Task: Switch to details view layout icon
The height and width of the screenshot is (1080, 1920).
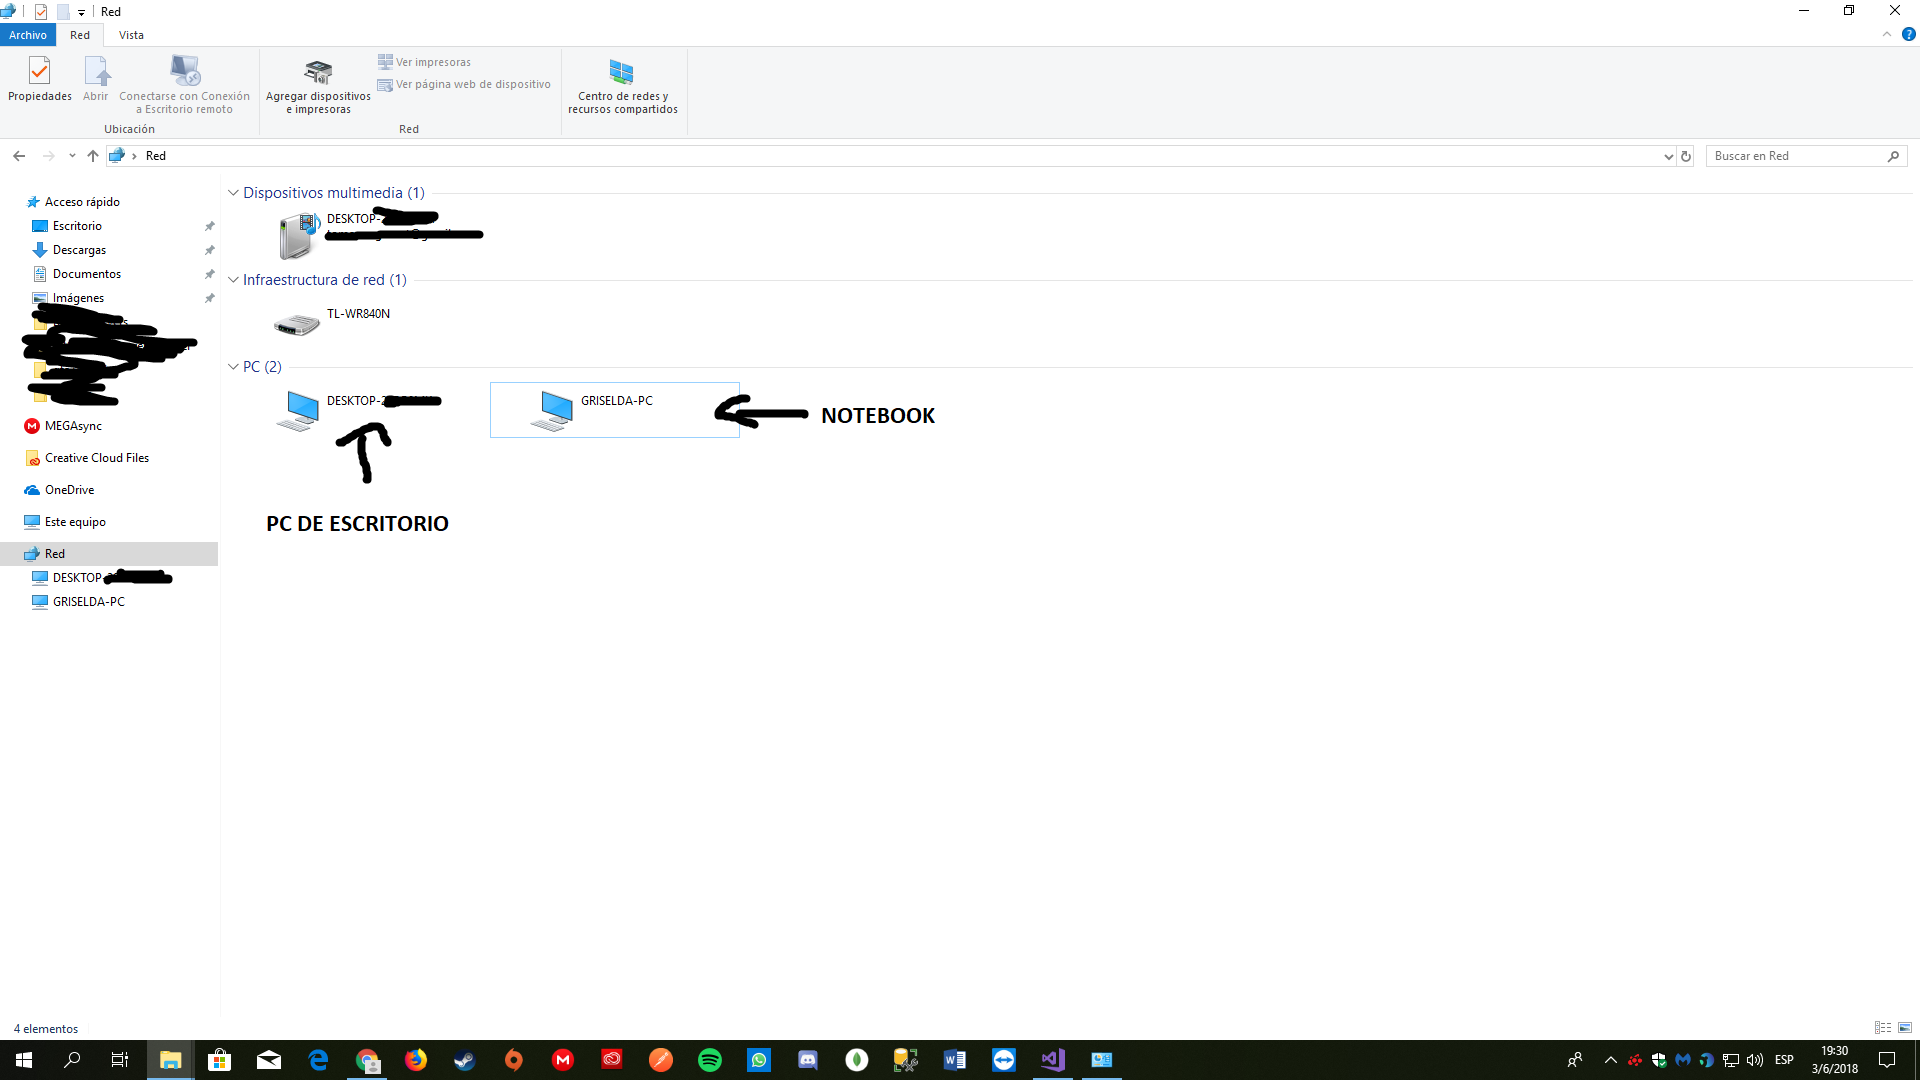Action: pos(1883,1028)
